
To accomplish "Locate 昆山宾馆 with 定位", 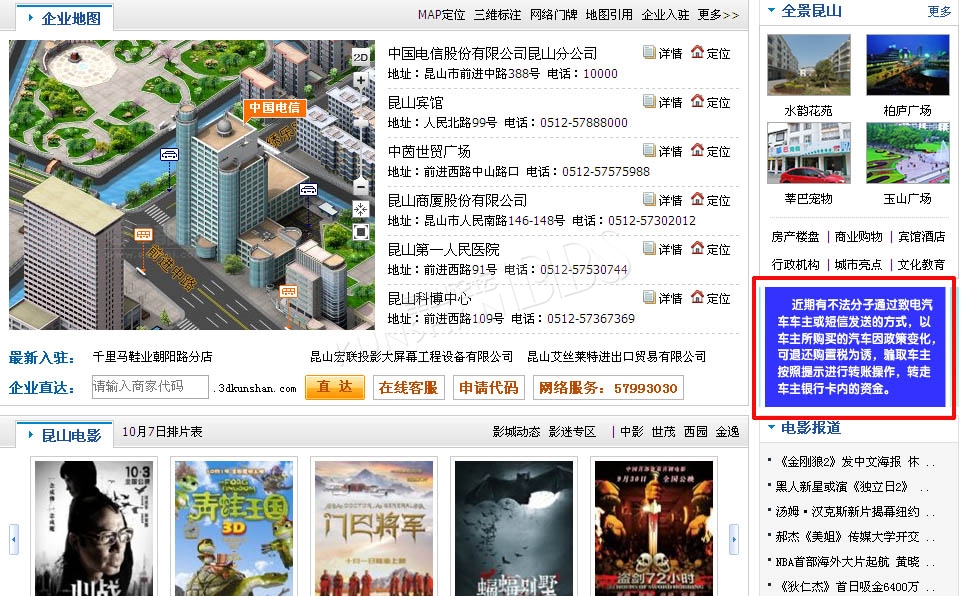I will click(x=711, y=102).
